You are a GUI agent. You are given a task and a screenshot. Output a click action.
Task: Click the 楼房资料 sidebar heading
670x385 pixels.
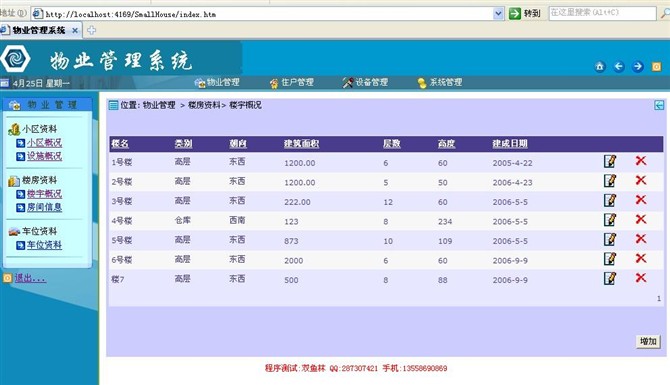point(39,180)
